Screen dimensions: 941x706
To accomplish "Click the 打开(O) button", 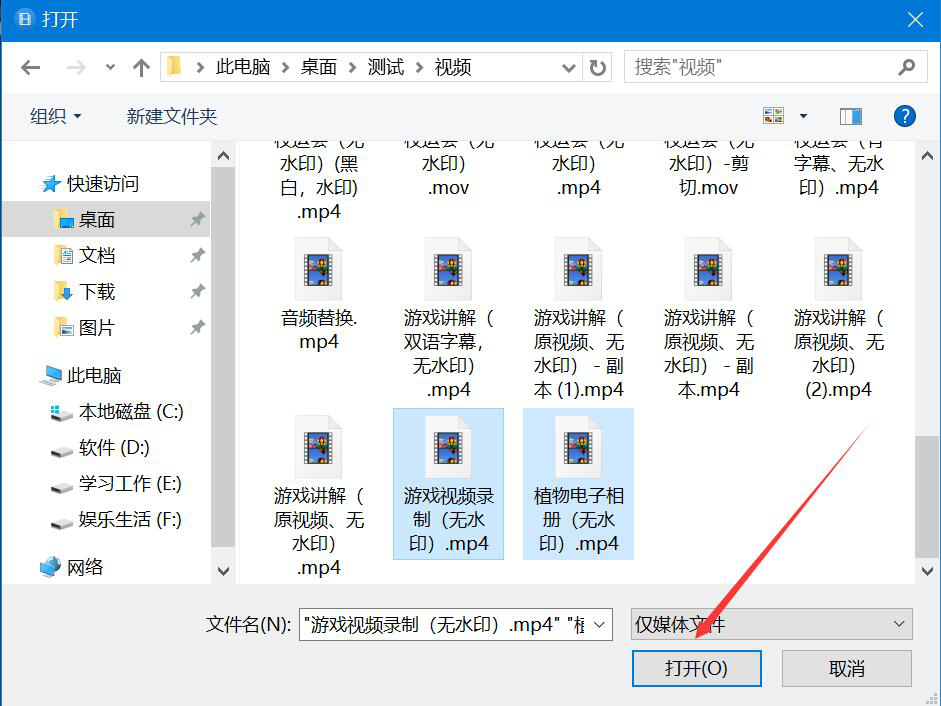I will [x=696, y=668].
